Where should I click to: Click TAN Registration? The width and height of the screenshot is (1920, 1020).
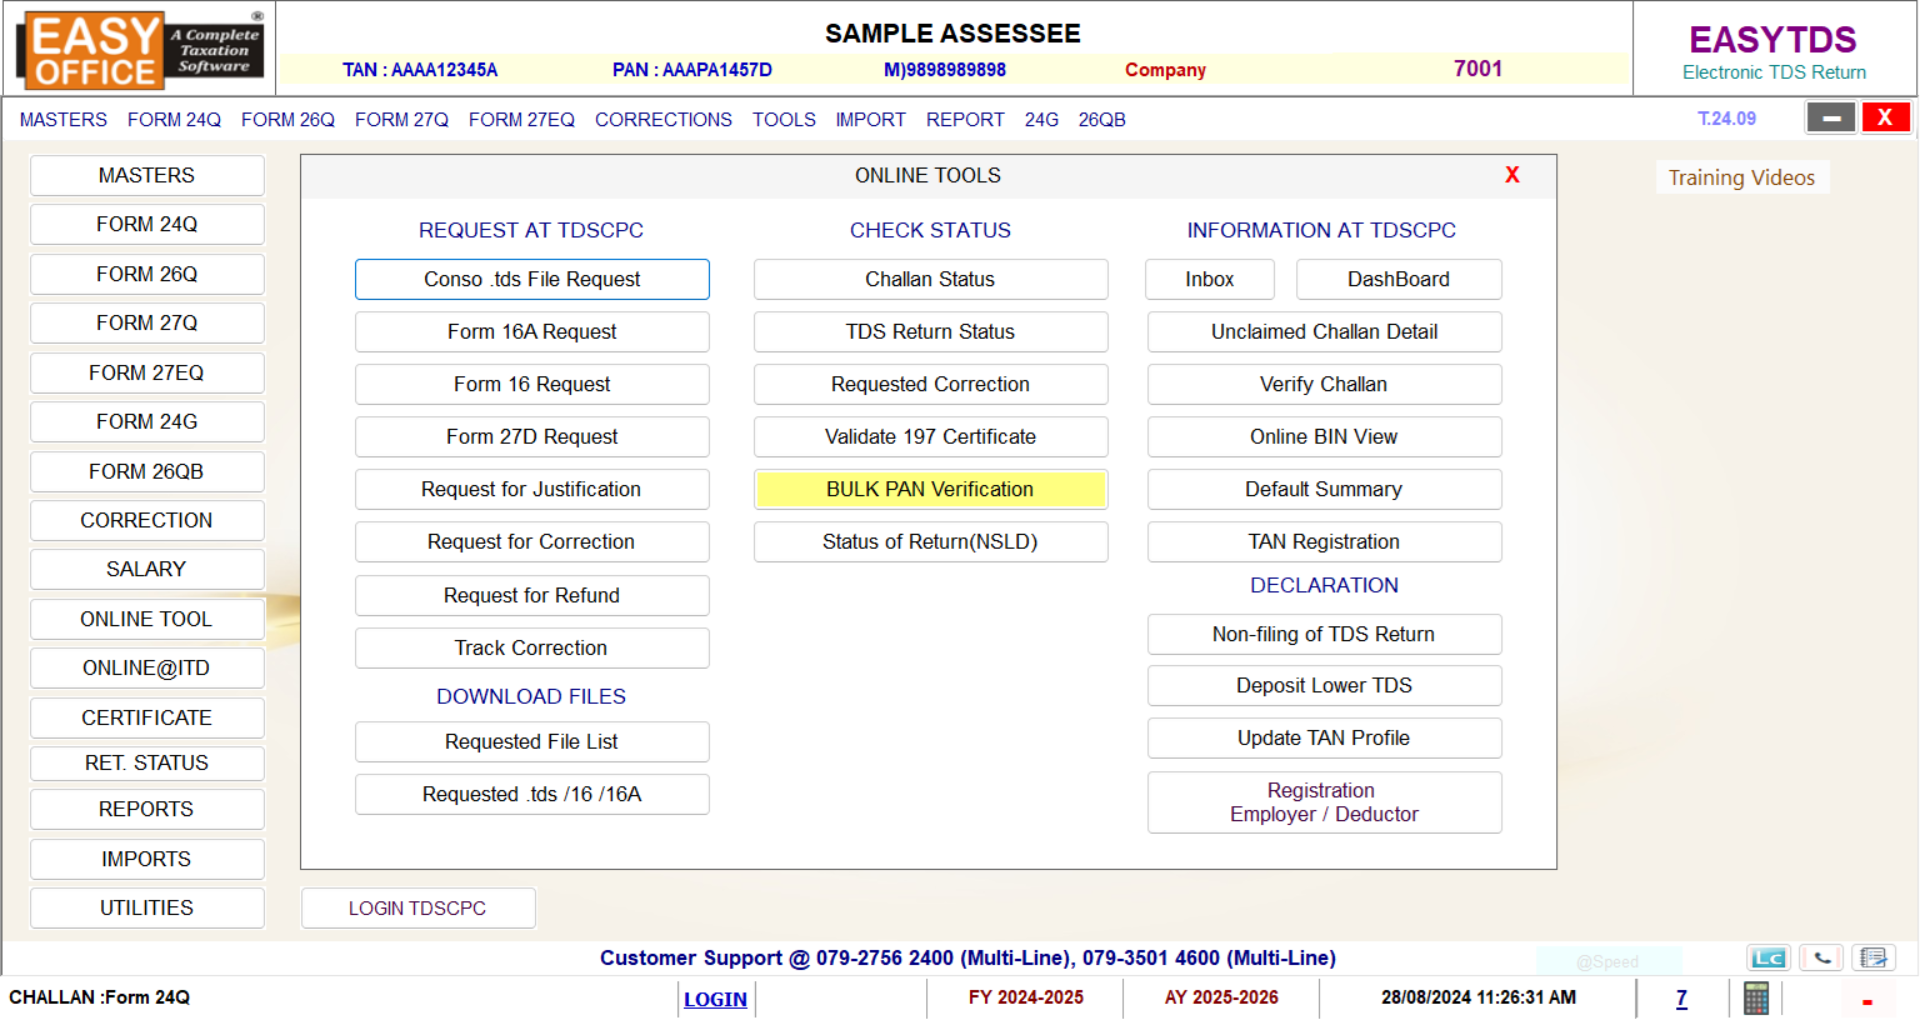point(1325,542)
